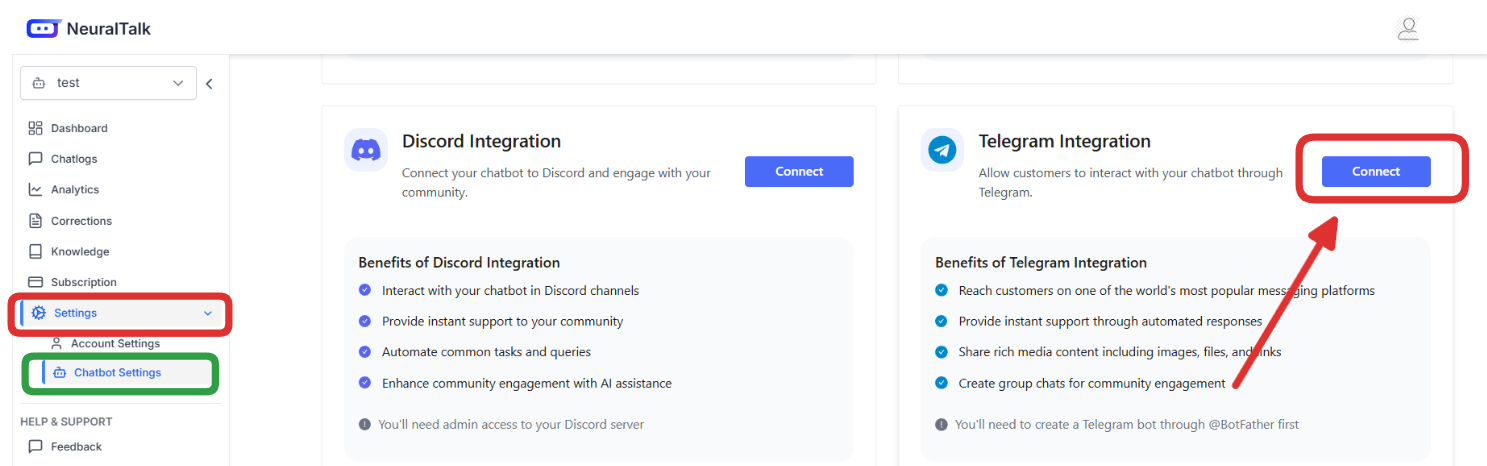The image size is (1487, 466).
Task: Click Benefits of Discord Integration title
Action: coord(459,263)
